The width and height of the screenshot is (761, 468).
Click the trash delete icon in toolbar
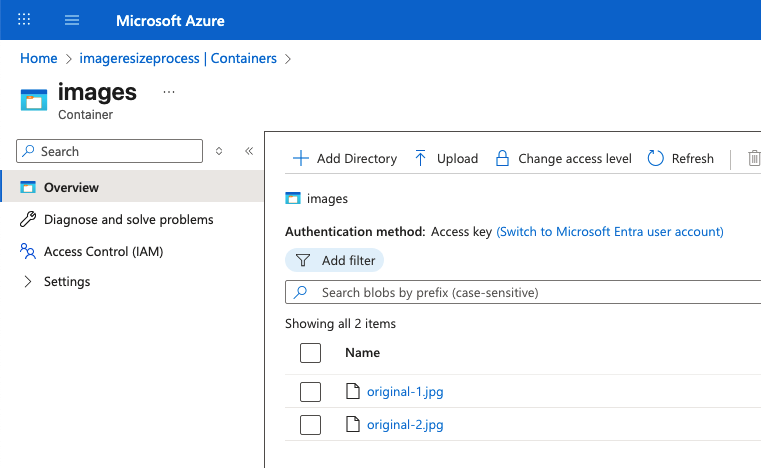tap(754, 158)
